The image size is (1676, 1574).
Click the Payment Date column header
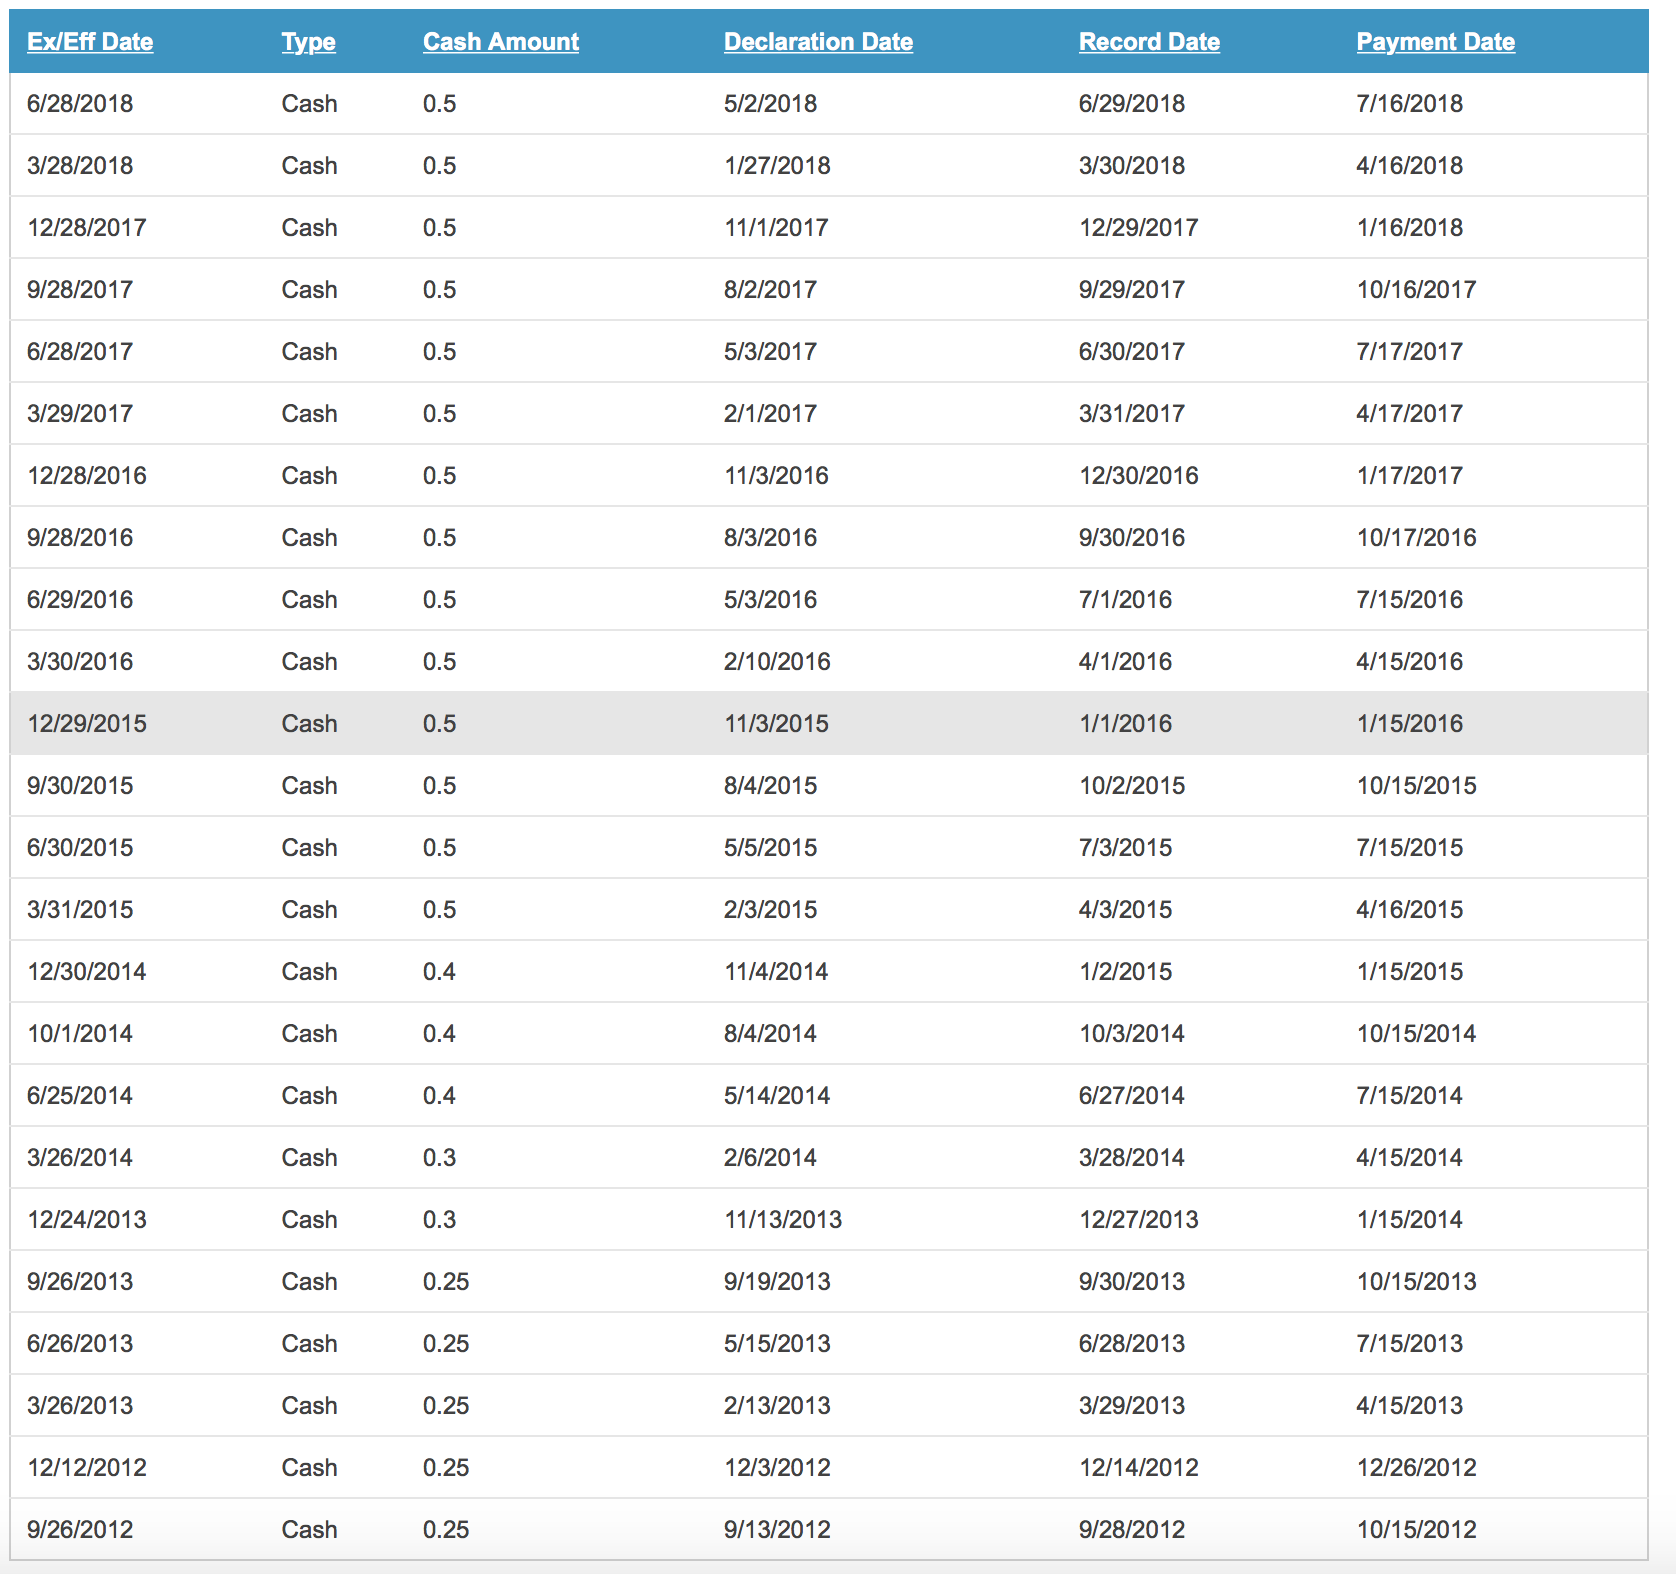click(1435, 42)
